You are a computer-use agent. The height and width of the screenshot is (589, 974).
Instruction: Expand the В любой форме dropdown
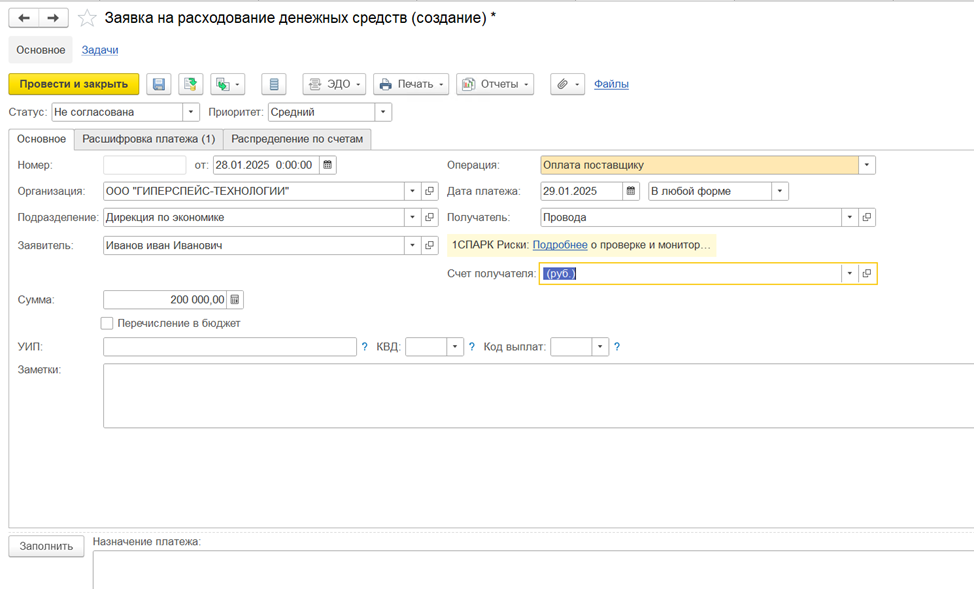(x=780, y=191)
